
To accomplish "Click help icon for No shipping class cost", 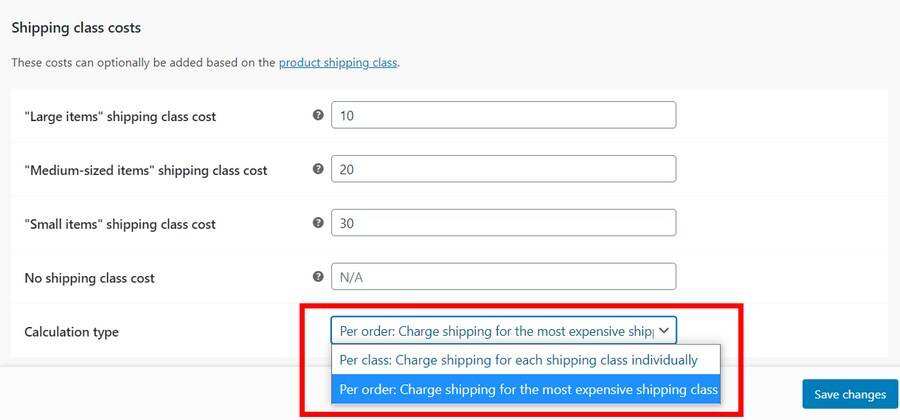I will (318, 277).
